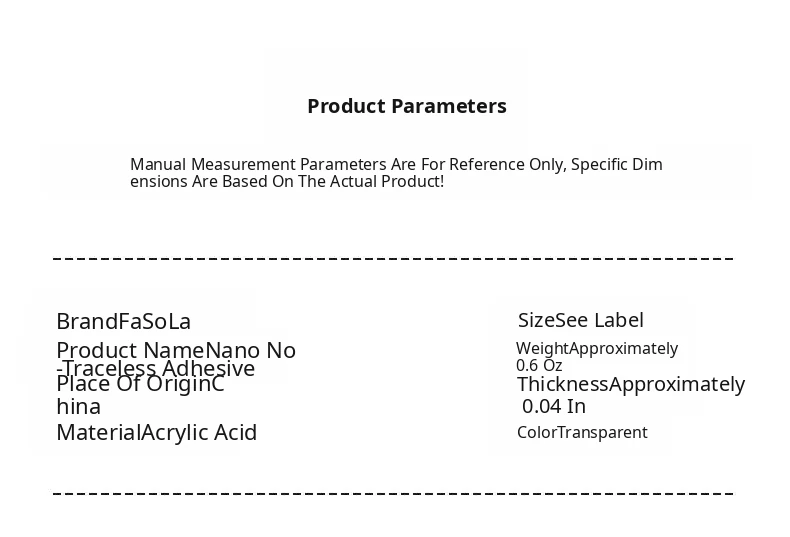Image resolution: width=790 pixels, height=537 pixels.
Task: Click the upper dashed divider line
Action: (x=393, y=259)
